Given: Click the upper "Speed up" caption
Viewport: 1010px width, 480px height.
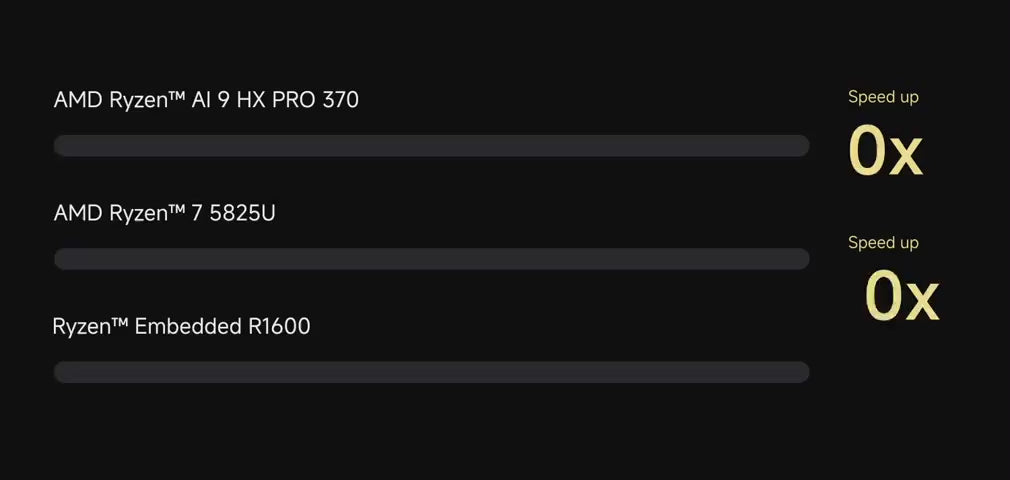Looking at the screenshot, I should click(883, 97).
